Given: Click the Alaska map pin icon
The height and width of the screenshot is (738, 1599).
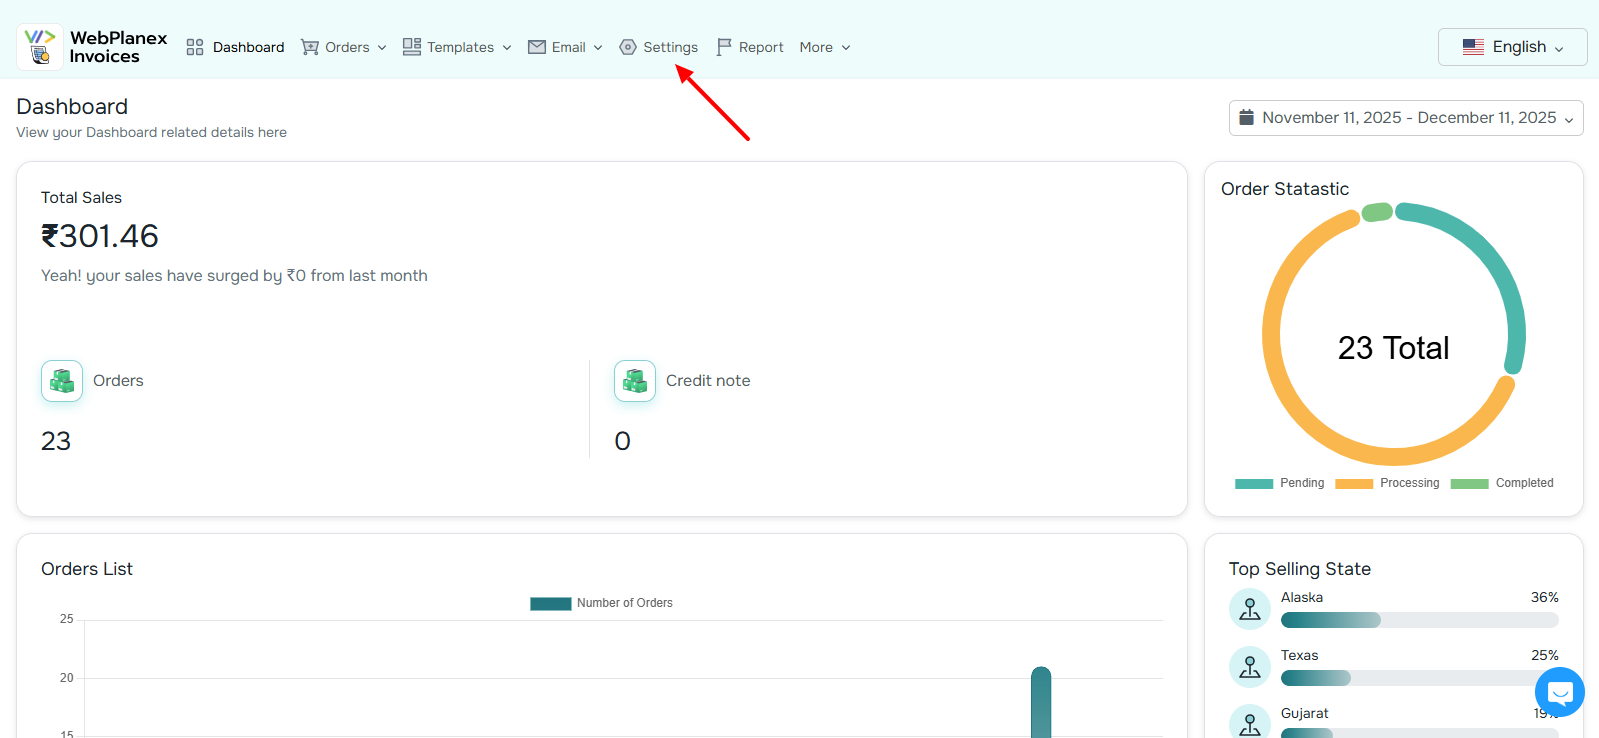Looking at the screenshot, I should [x=1250, y=609].
